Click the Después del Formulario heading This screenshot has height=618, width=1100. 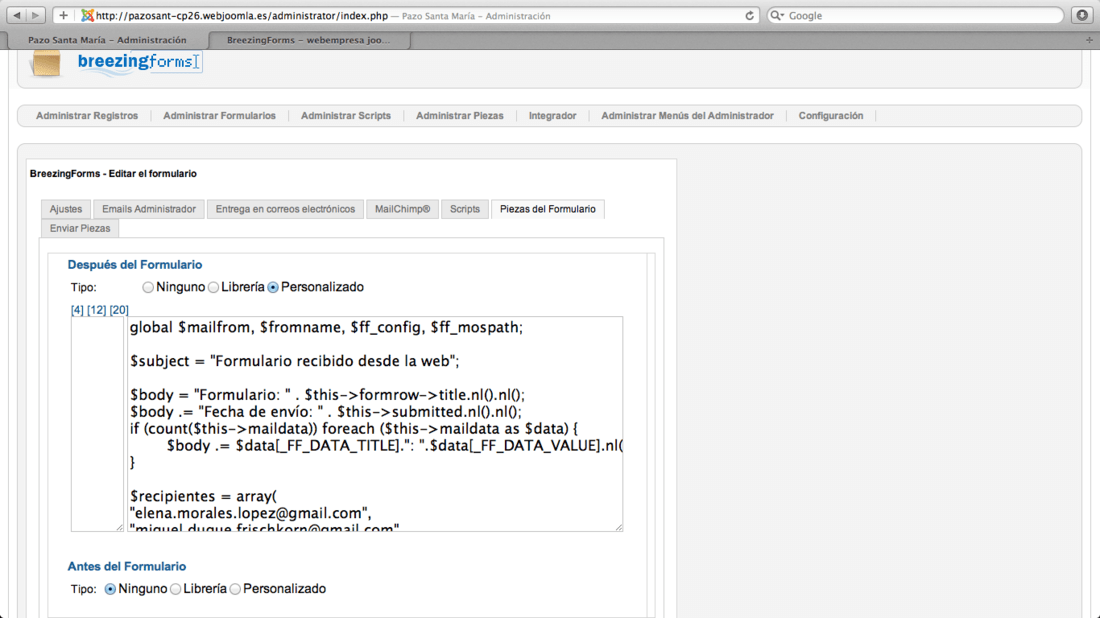[x=135, y=264]
